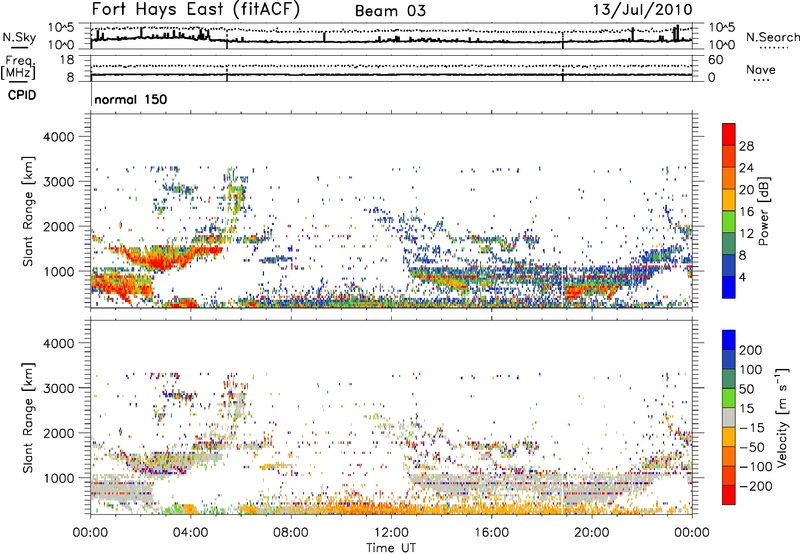Click the left '10^5' noise axis value
Screen dimensions: 800x554
(x=61, y=28)
